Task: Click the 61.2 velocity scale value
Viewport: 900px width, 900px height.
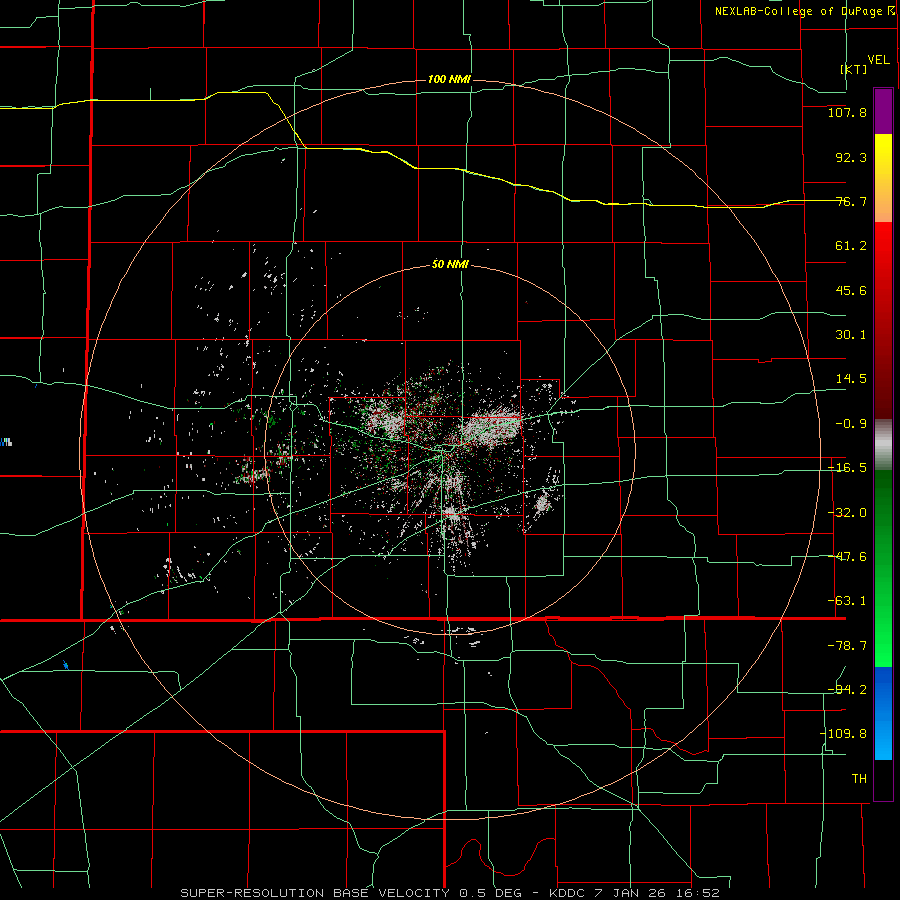Action: (851, 246)
